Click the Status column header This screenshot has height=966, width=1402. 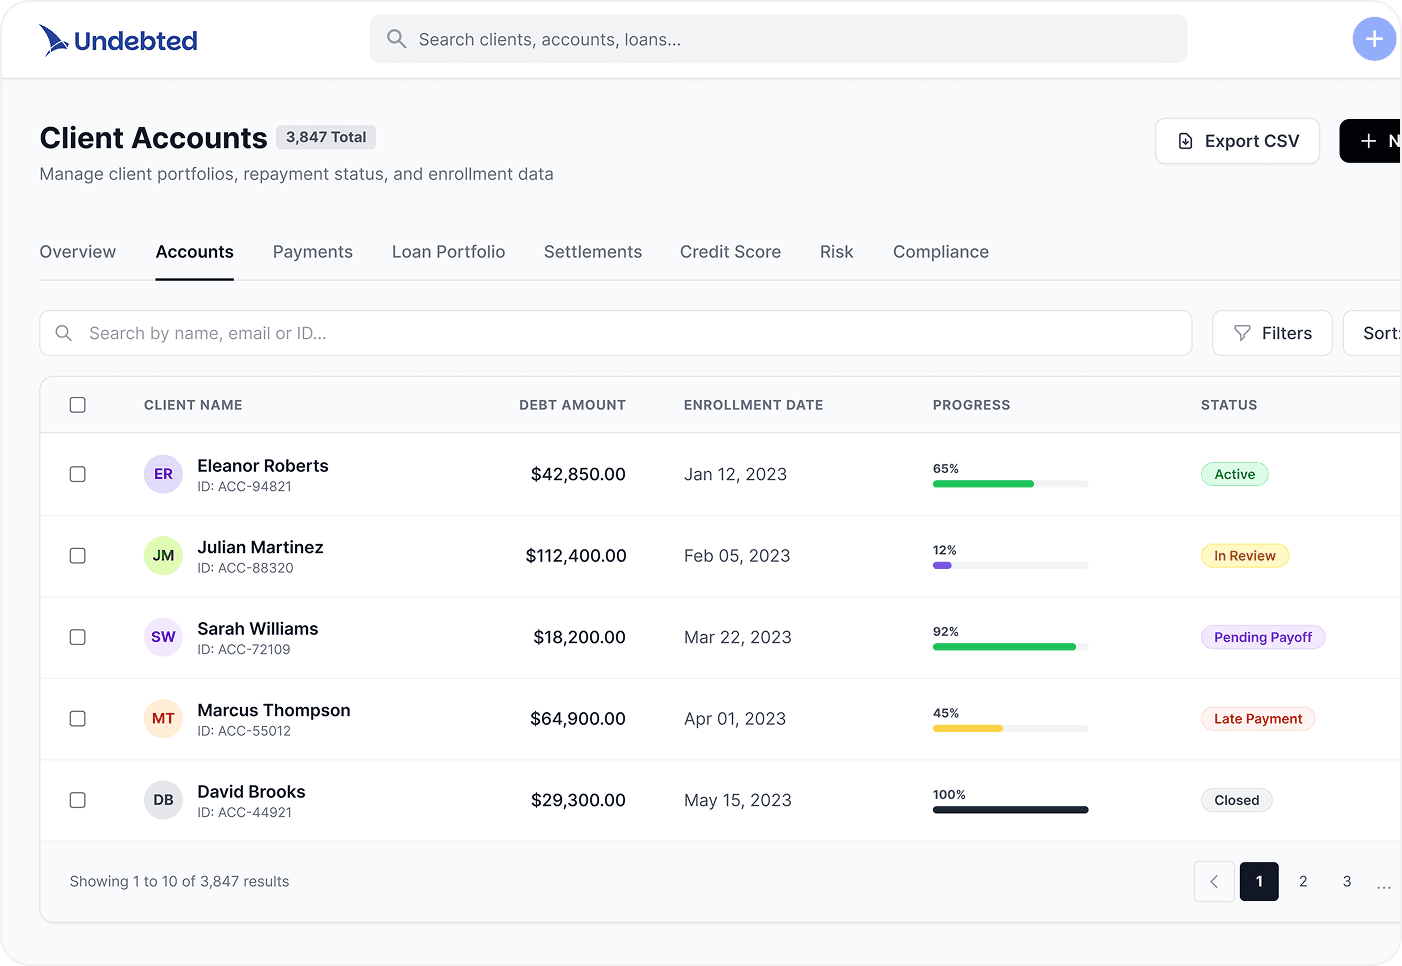point(1229,405)
